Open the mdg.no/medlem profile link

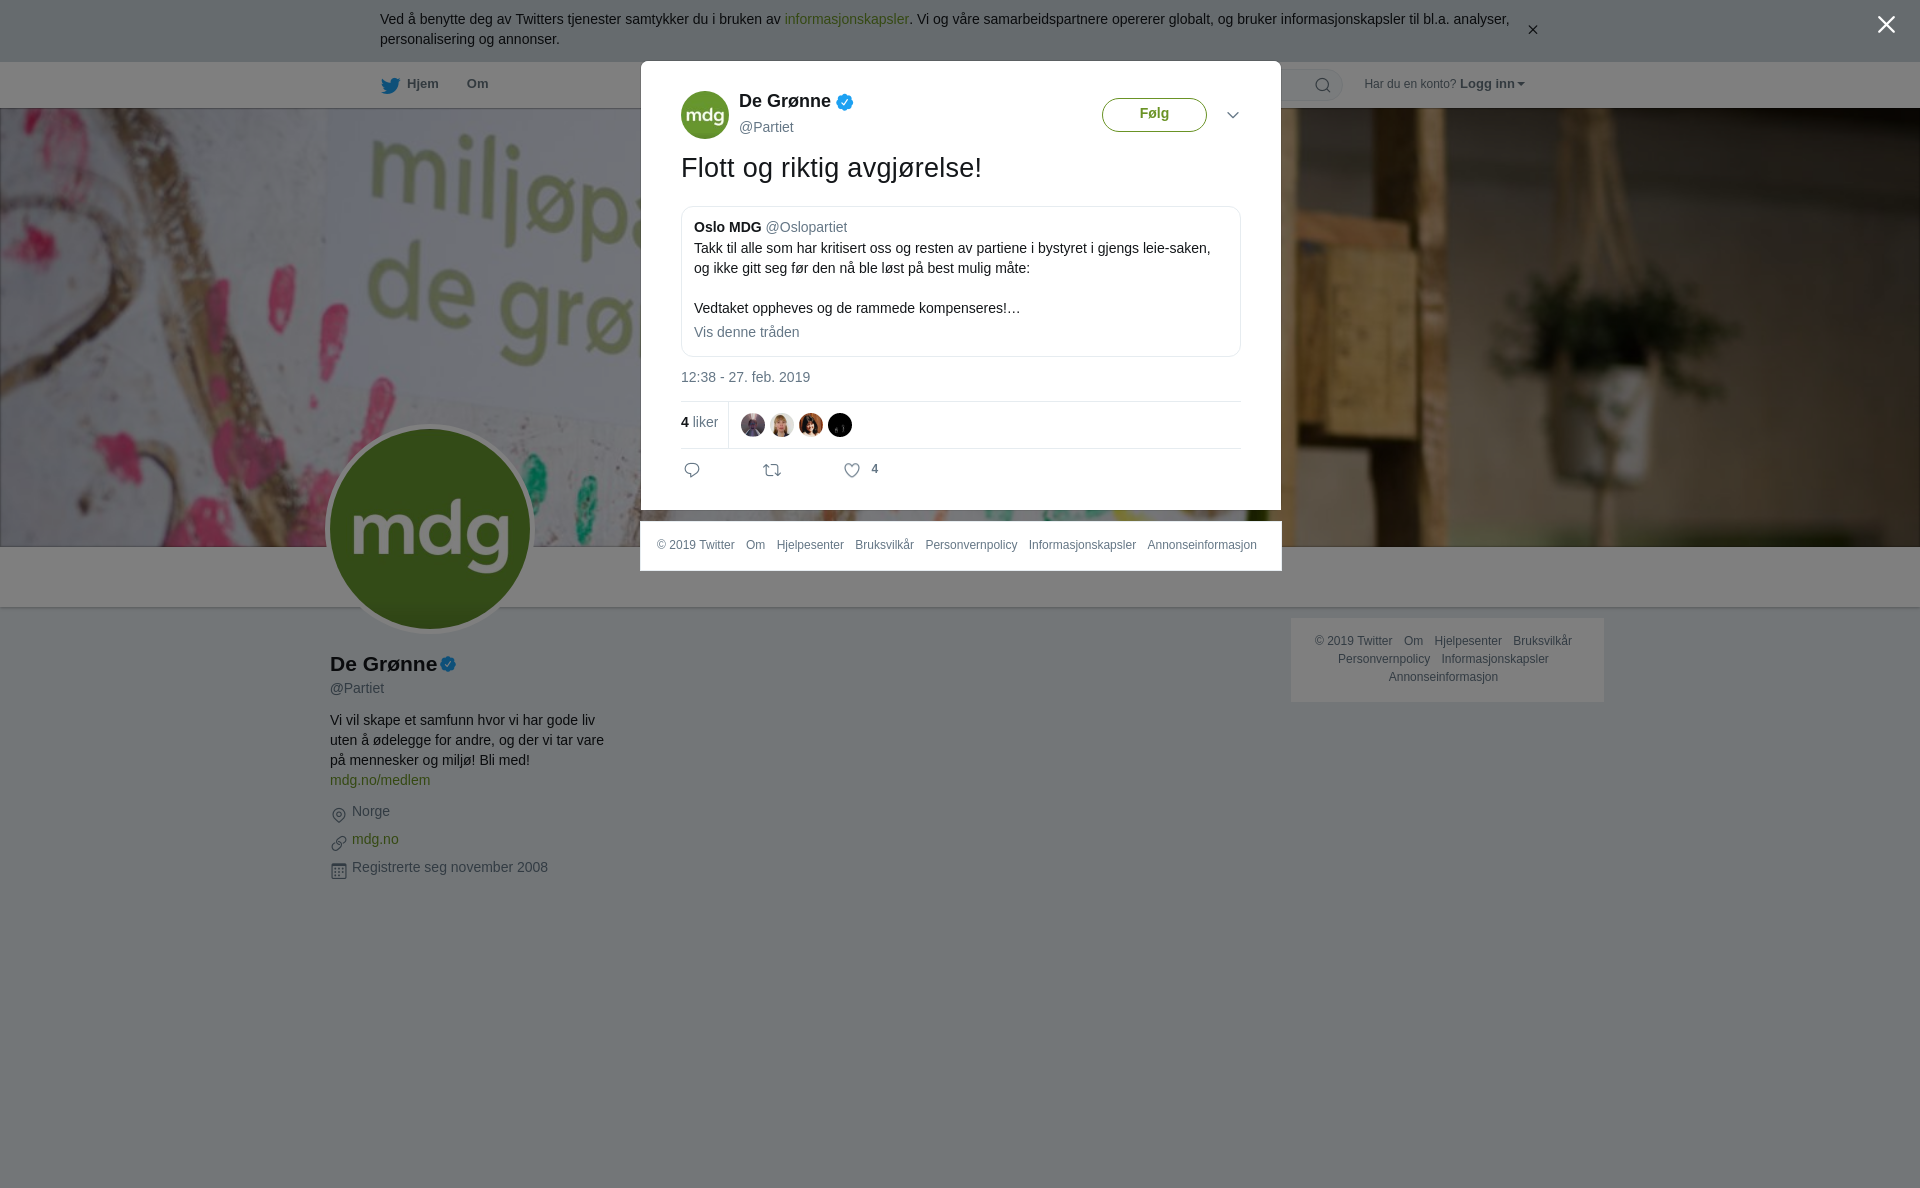380,780
